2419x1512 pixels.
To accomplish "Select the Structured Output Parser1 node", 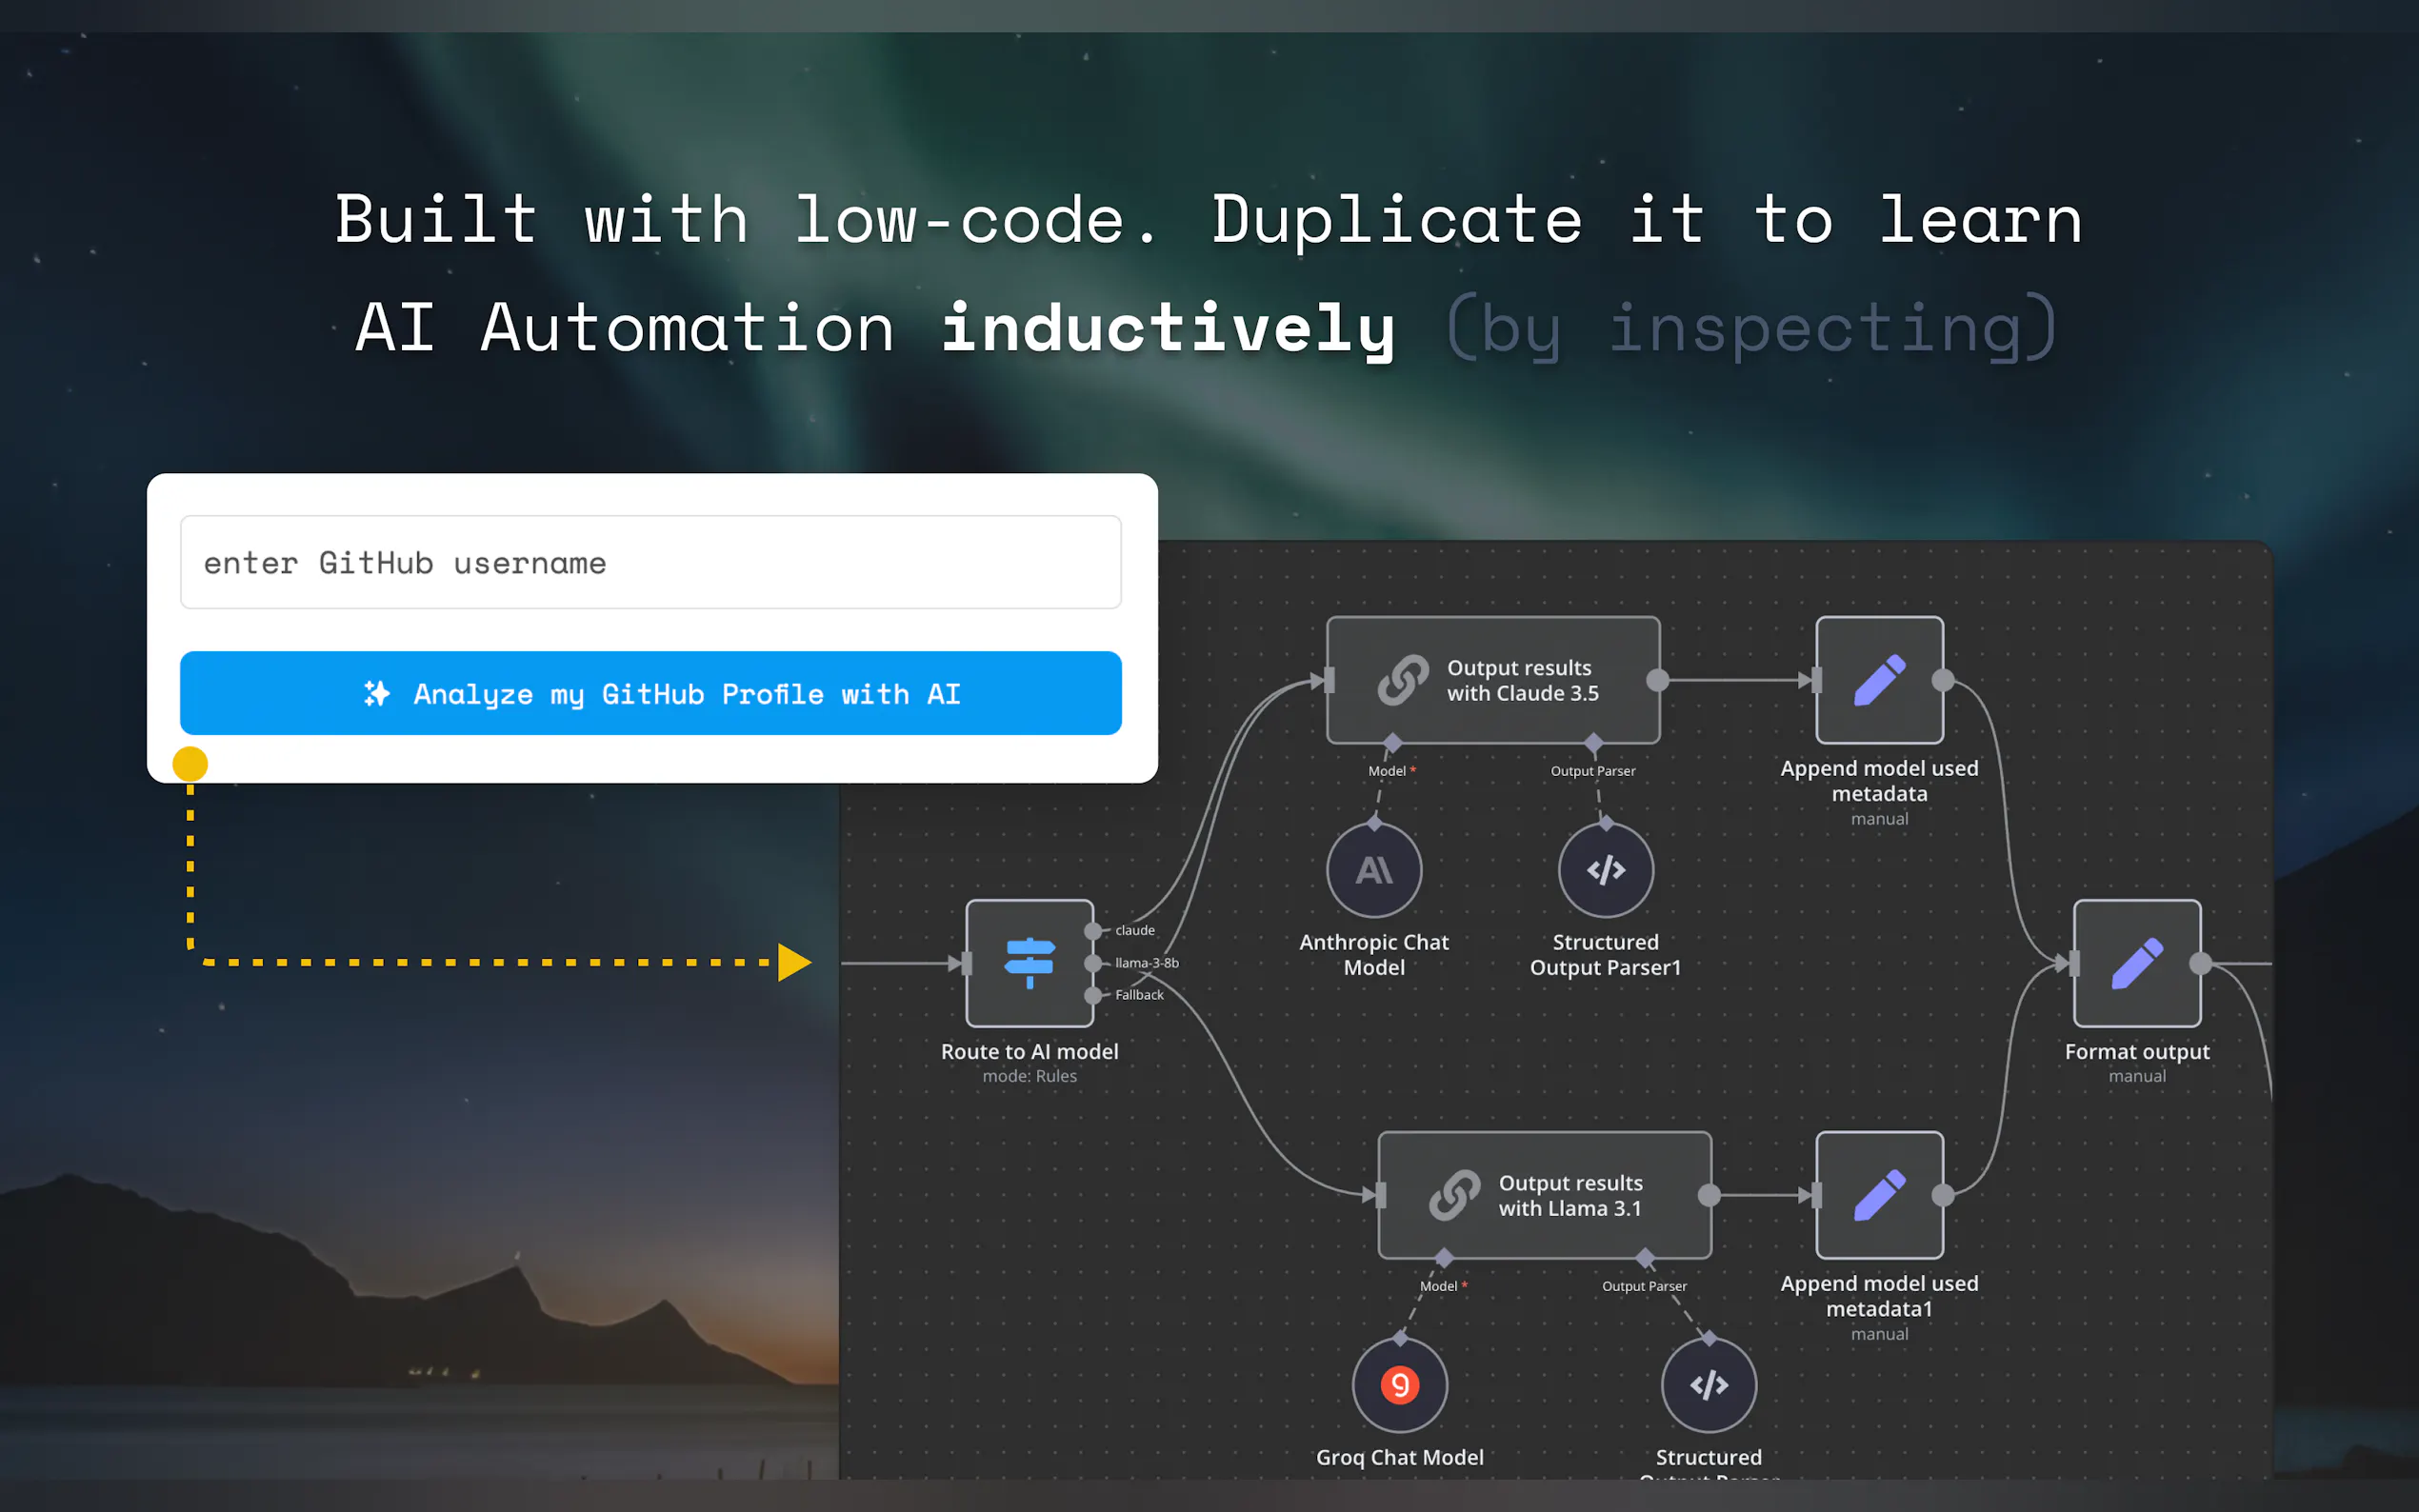I will (x=1605, y=870).
